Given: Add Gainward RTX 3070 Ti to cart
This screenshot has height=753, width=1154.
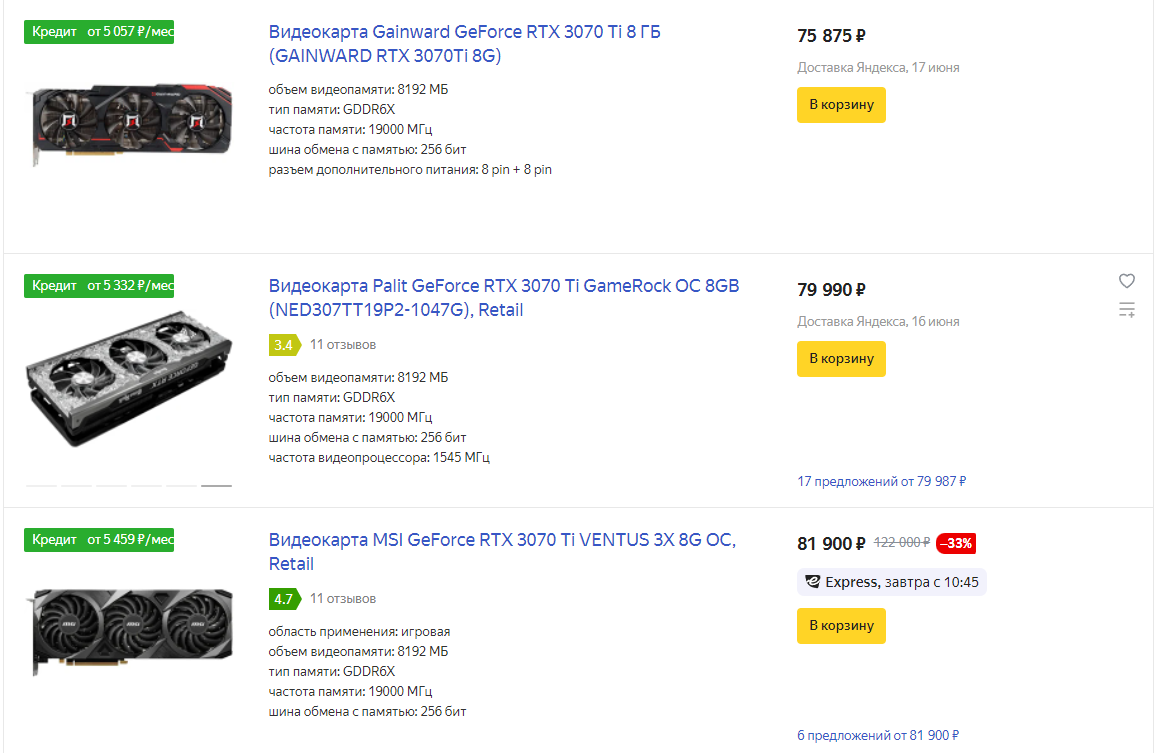Looking at the screenshot, I should coord(841,105).
